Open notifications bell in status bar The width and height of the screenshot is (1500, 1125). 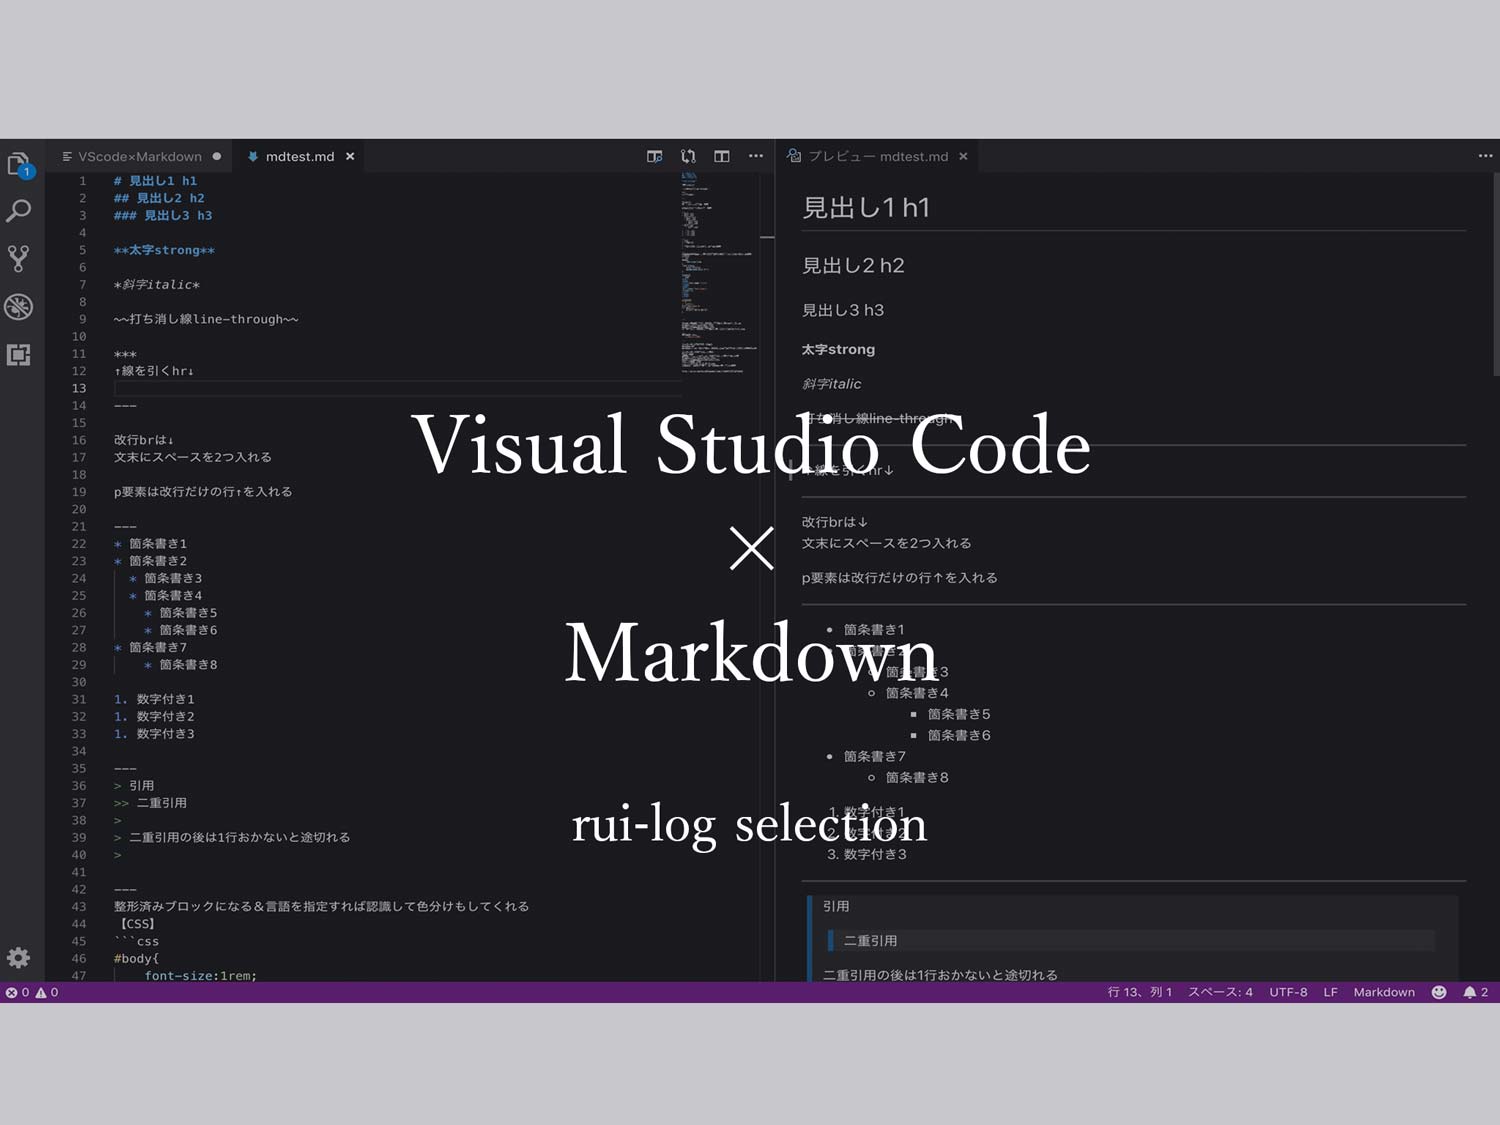tap(1476, 992)
